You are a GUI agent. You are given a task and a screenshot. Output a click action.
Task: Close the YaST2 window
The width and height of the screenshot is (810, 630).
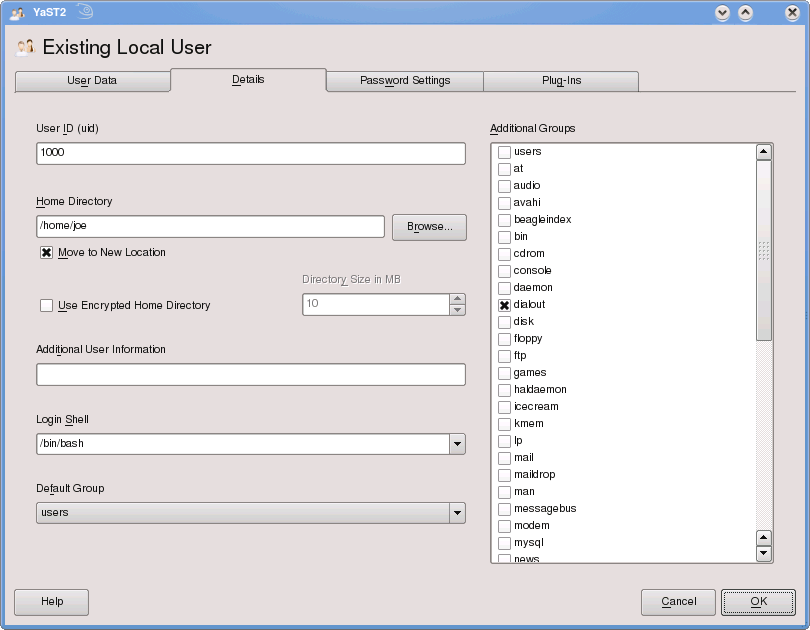(792, 12)
